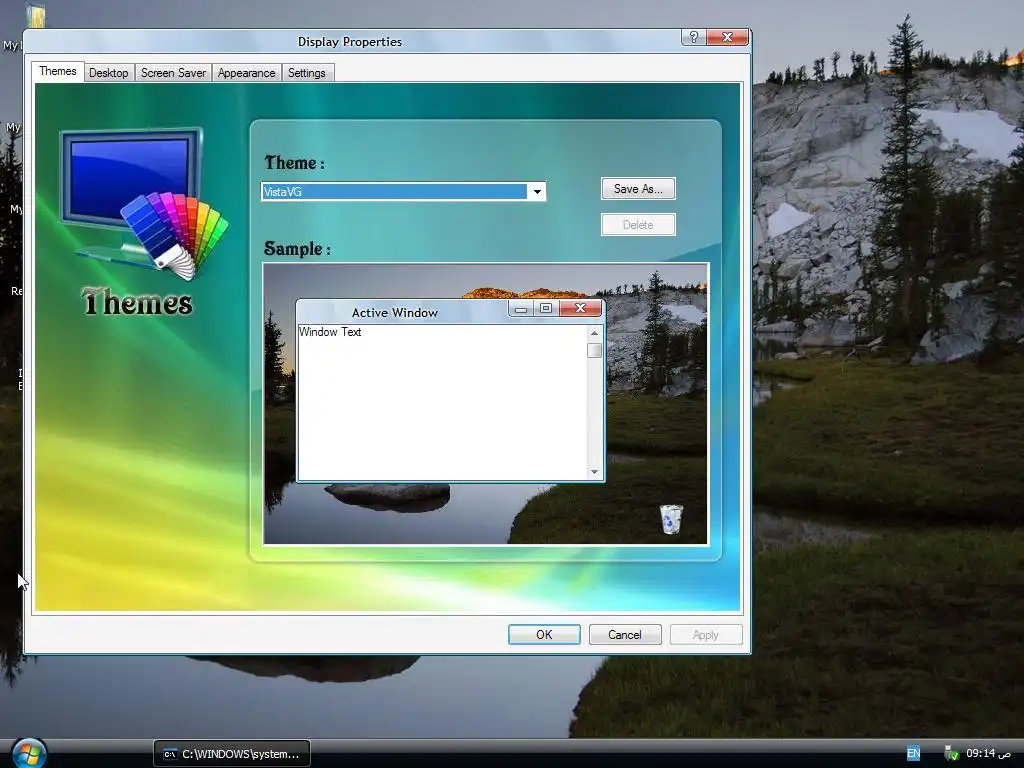Viewport: 1024px width, 768px height.
Task: Close the Display Properties window
Action: pos(727,37)
